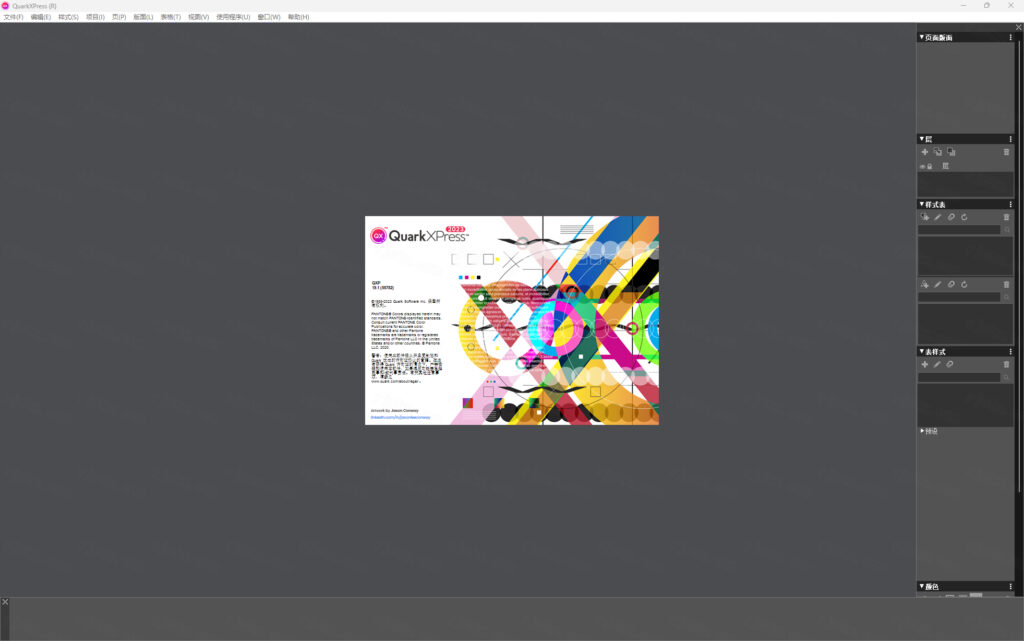Viewport: 1024px width, 641px height.
Task: Collapse the 样式表 panel
Action: (921, 204)
